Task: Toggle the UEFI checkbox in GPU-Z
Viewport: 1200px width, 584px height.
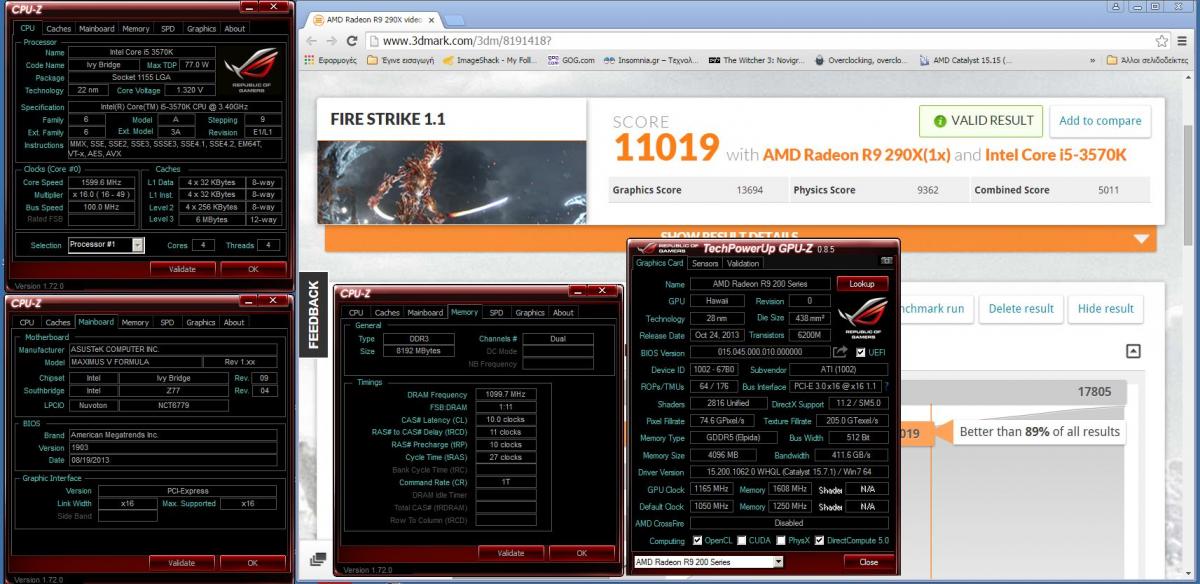Action: [x=860, y=352]
